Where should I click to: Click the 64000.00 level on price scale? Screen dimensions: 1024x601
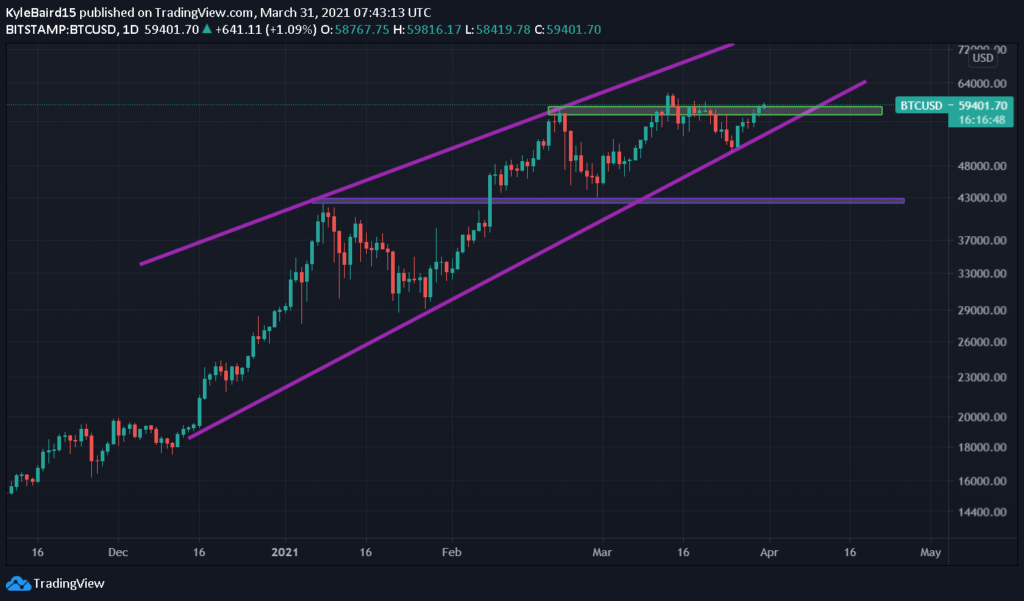click(982, 84)
